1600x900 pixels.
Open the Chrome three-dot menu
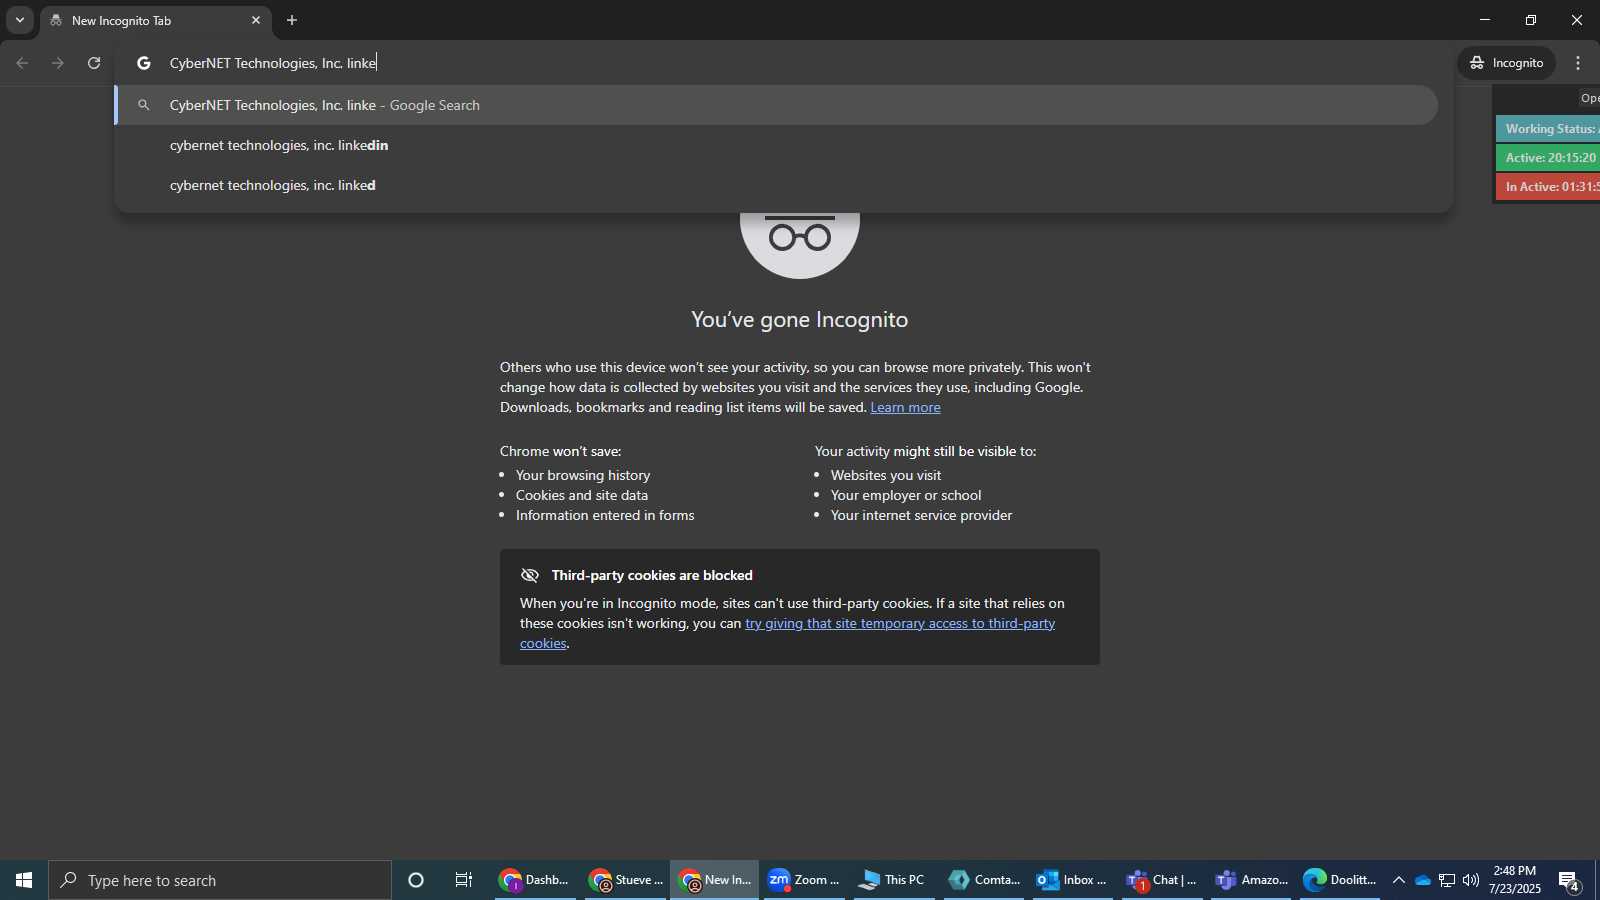click(x=1579, y=63)
